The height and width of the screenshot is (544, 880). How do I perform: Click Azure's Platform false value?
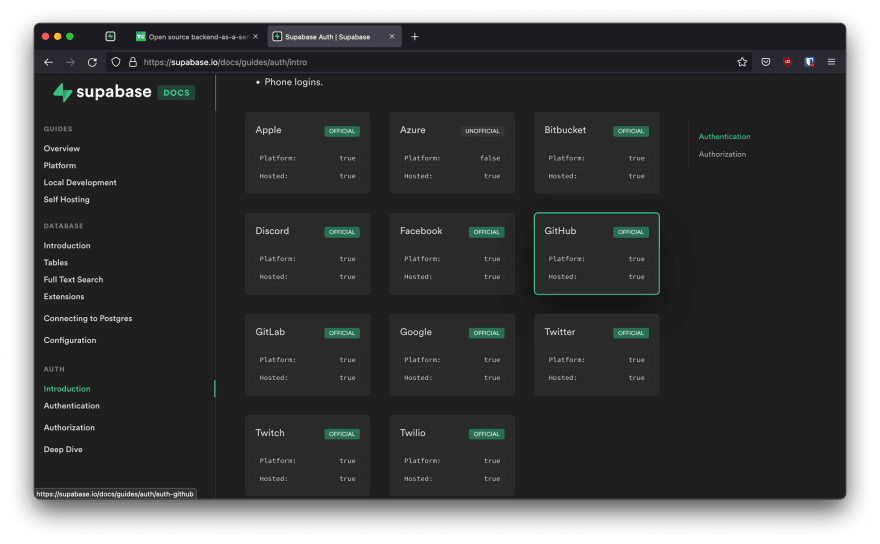point(490,158)
